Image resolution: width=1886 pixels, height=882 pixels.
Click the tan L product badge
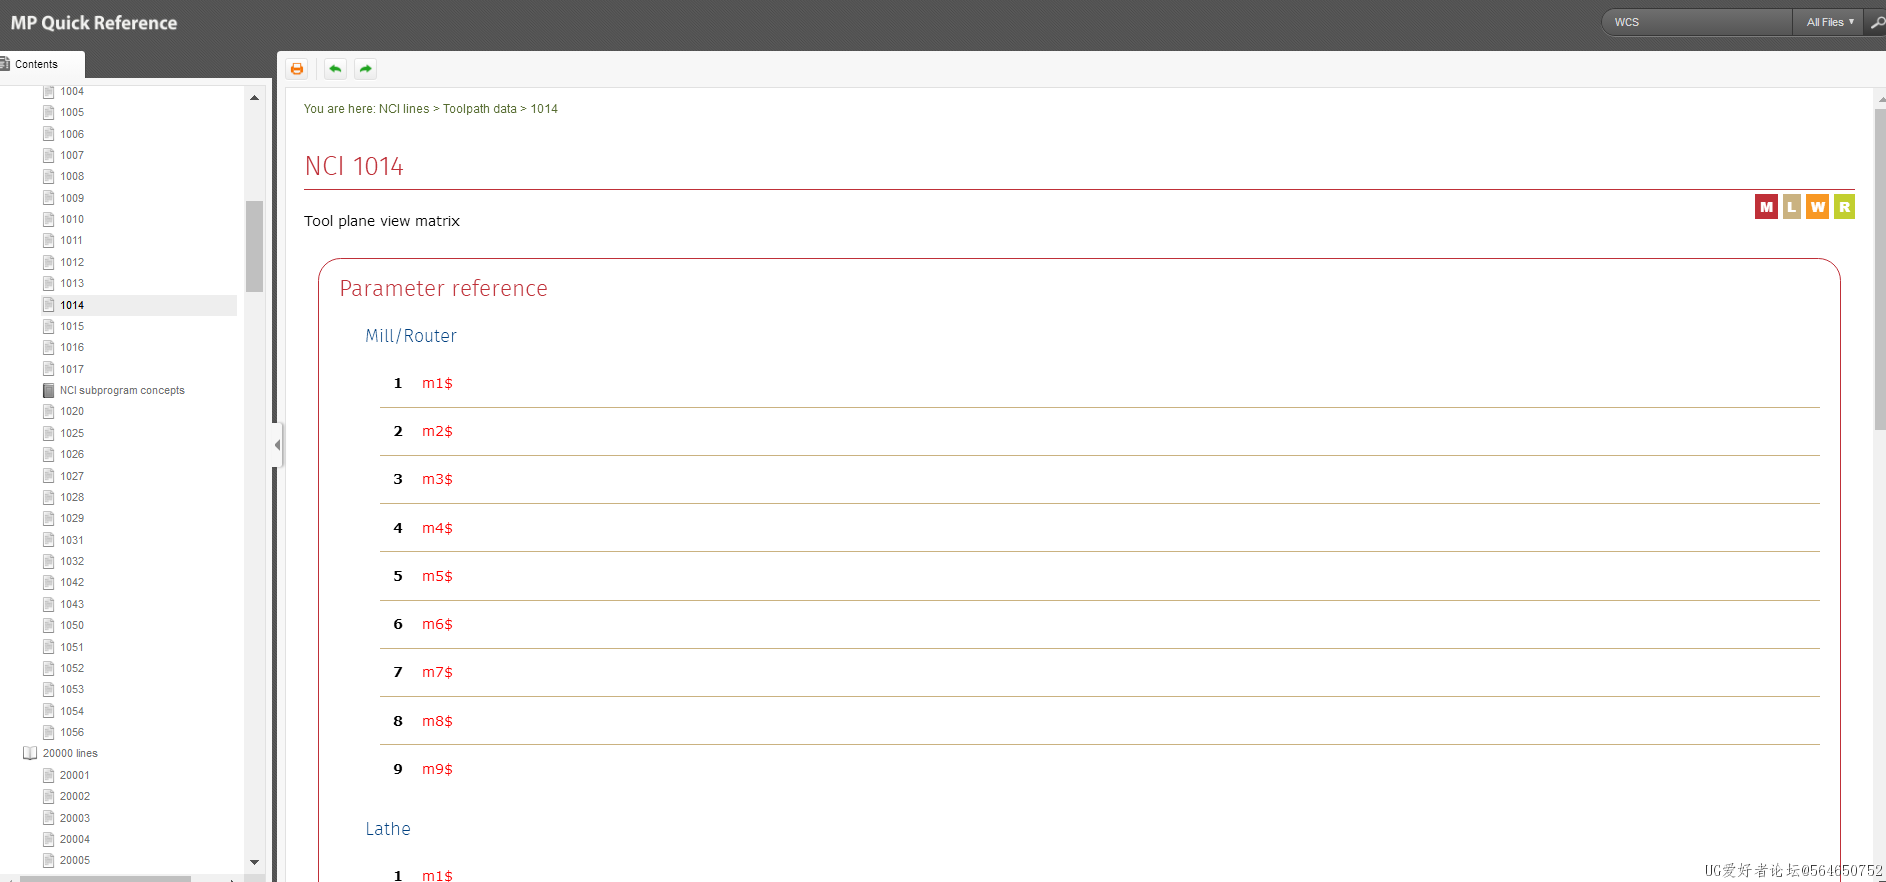(1791, 207)
